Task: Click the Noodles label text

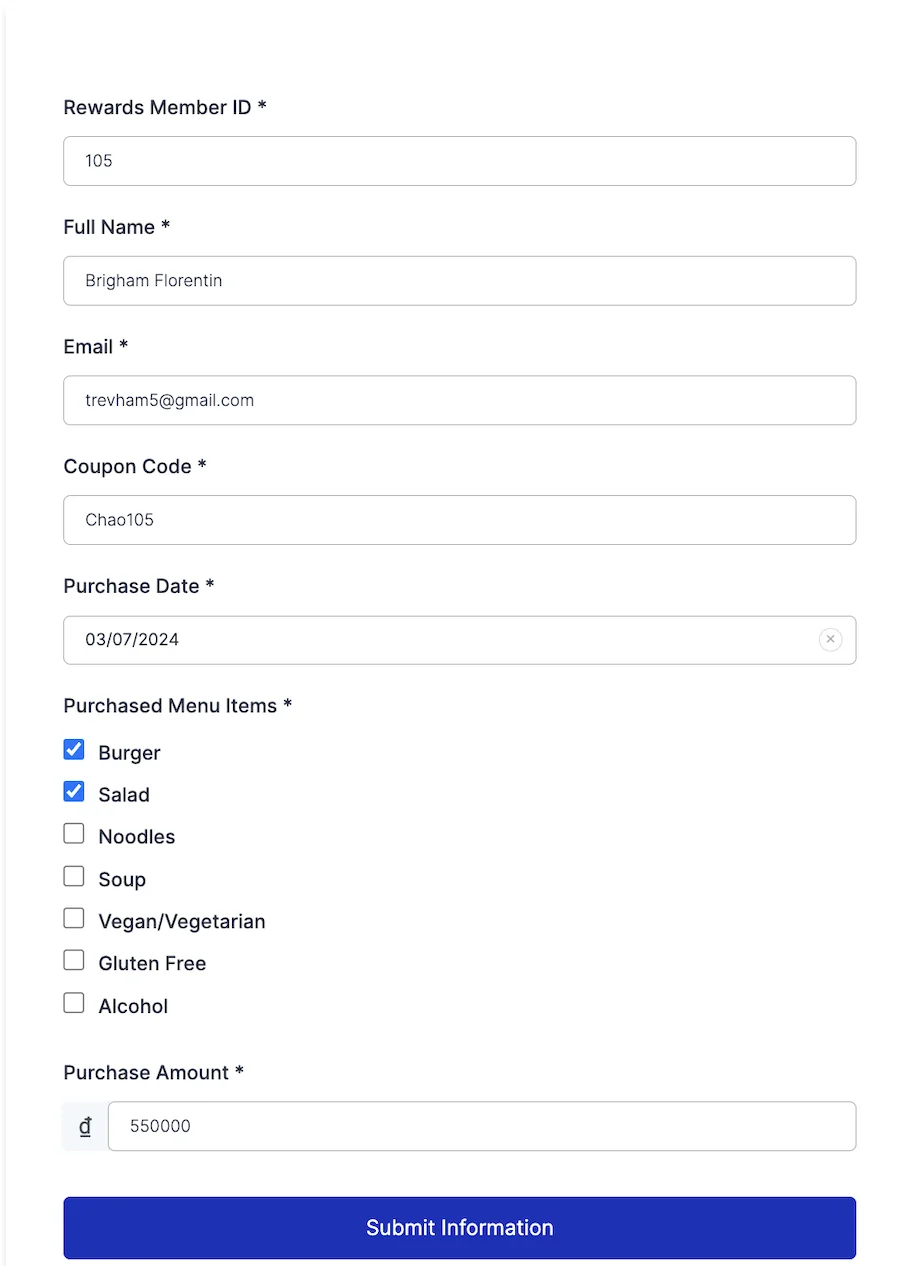Action: click(137, 837)
